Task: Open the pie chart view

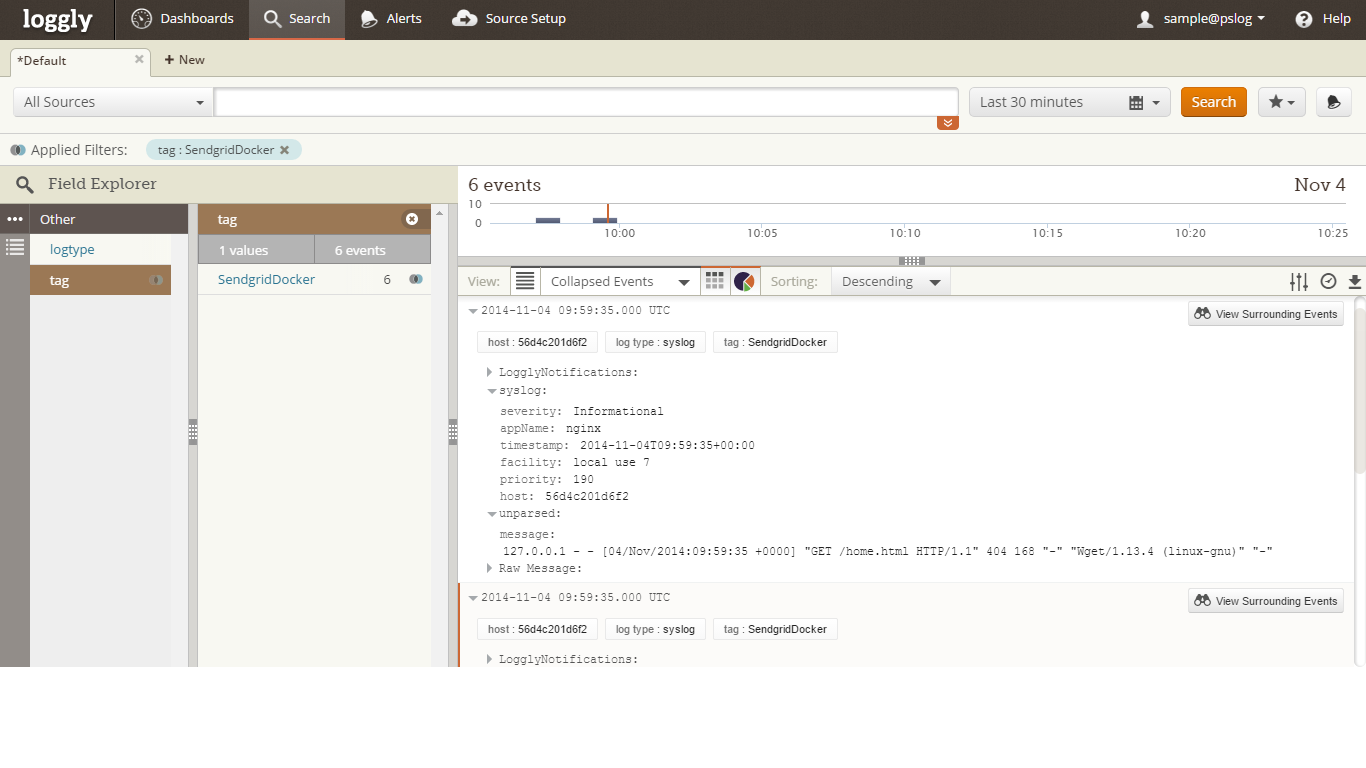Action: pyautogui.click(x=744, y=282)
